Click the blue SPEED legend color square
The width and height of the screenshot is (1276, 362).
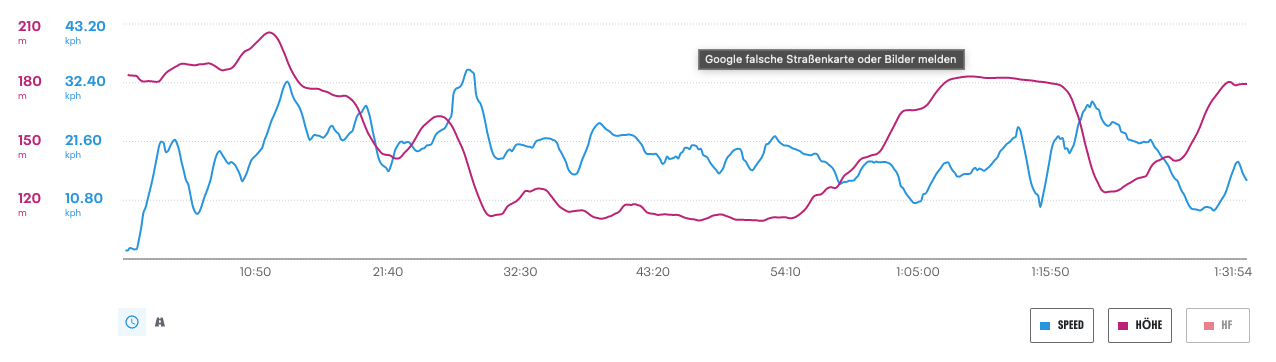click(x=1045, y=326)
